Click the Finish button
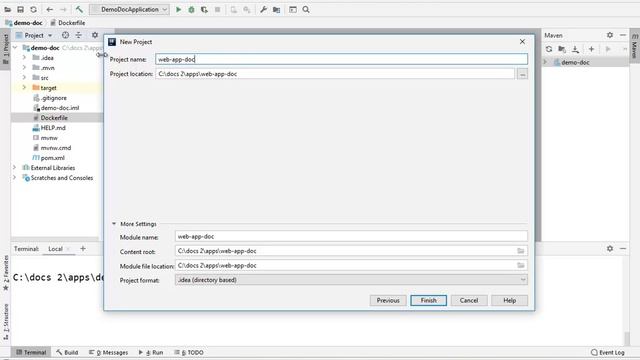This screenshot has height=360, width=640. click(x=429, y=300)
